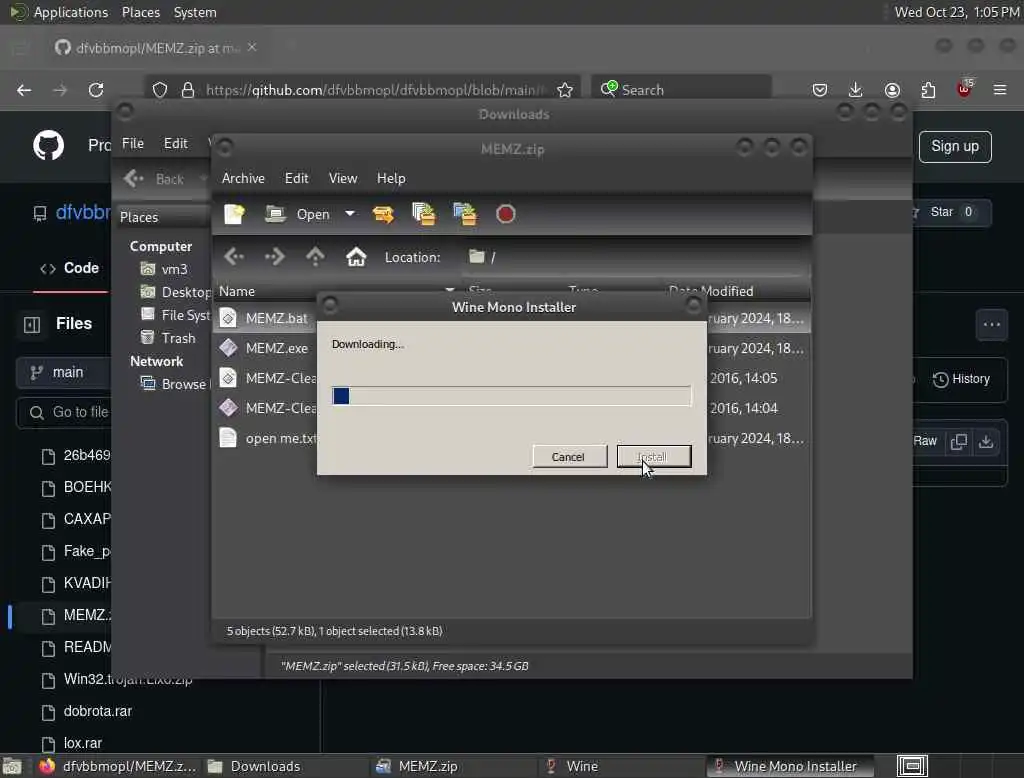Click the archive Location path field

[x=637, y=257]
